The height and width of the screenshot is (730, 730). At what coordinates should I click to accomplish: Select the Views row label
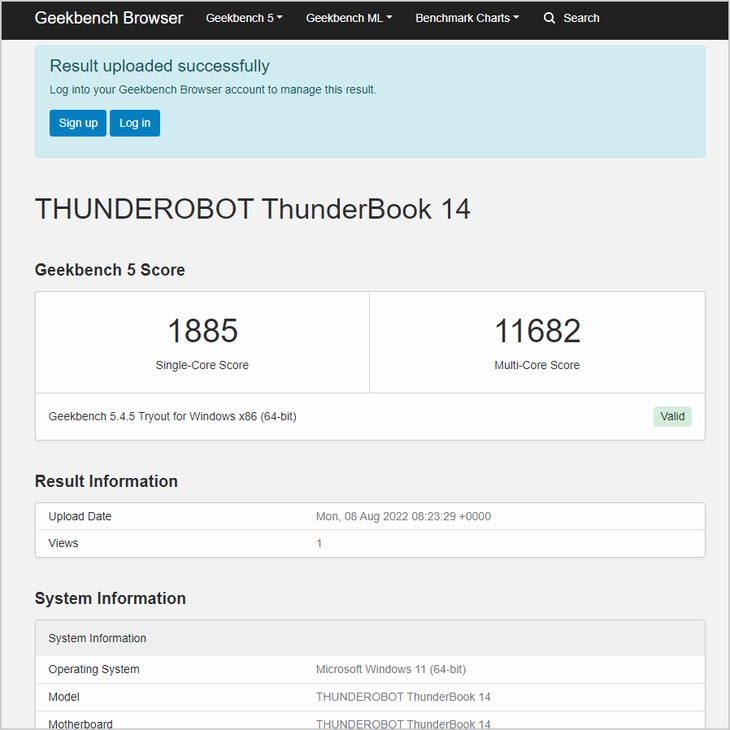(63, 543)
